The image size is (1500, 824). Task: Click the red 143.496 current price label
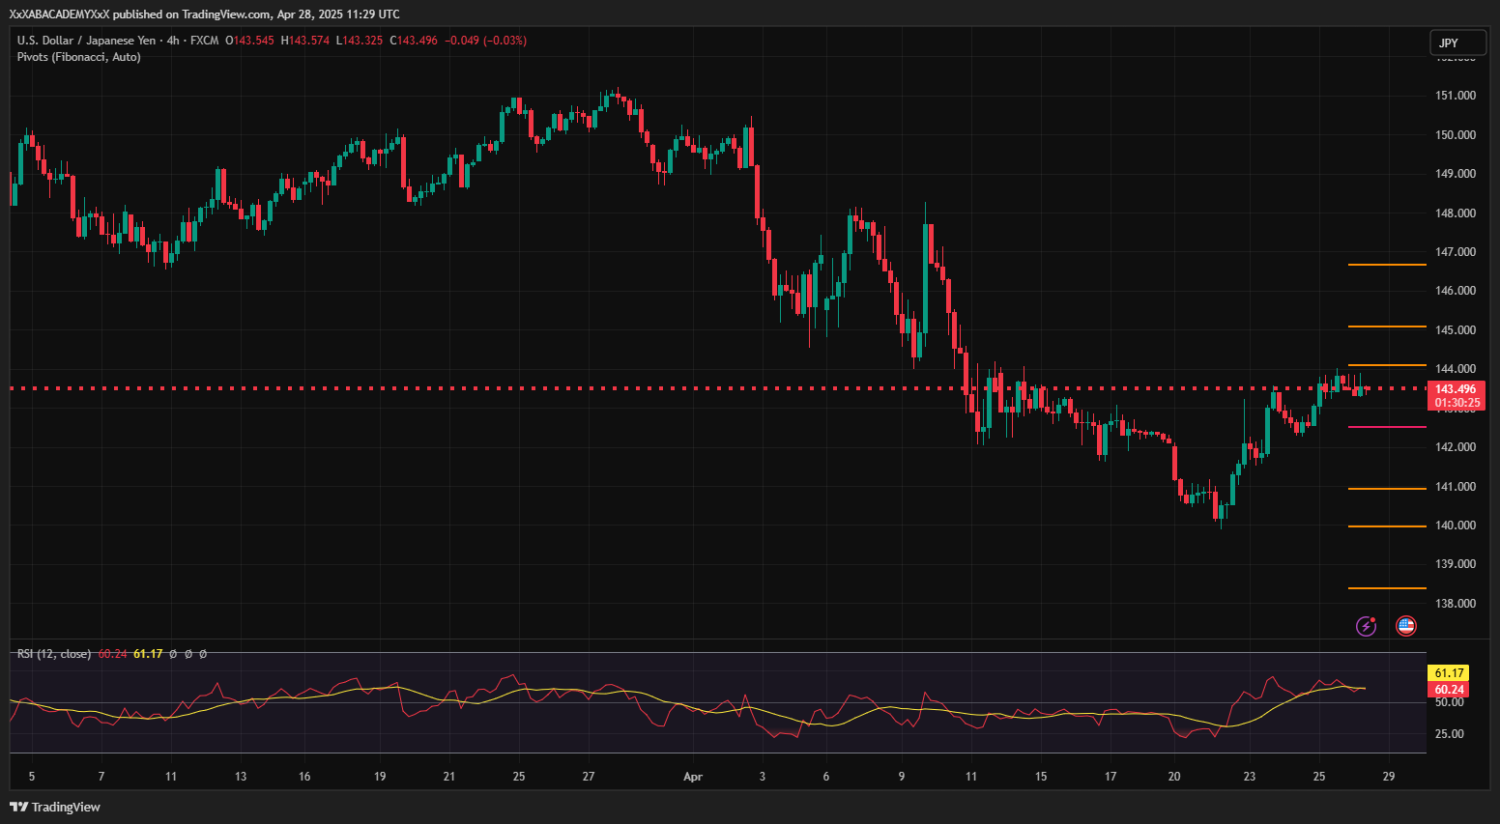click(x=1455, y=389)
